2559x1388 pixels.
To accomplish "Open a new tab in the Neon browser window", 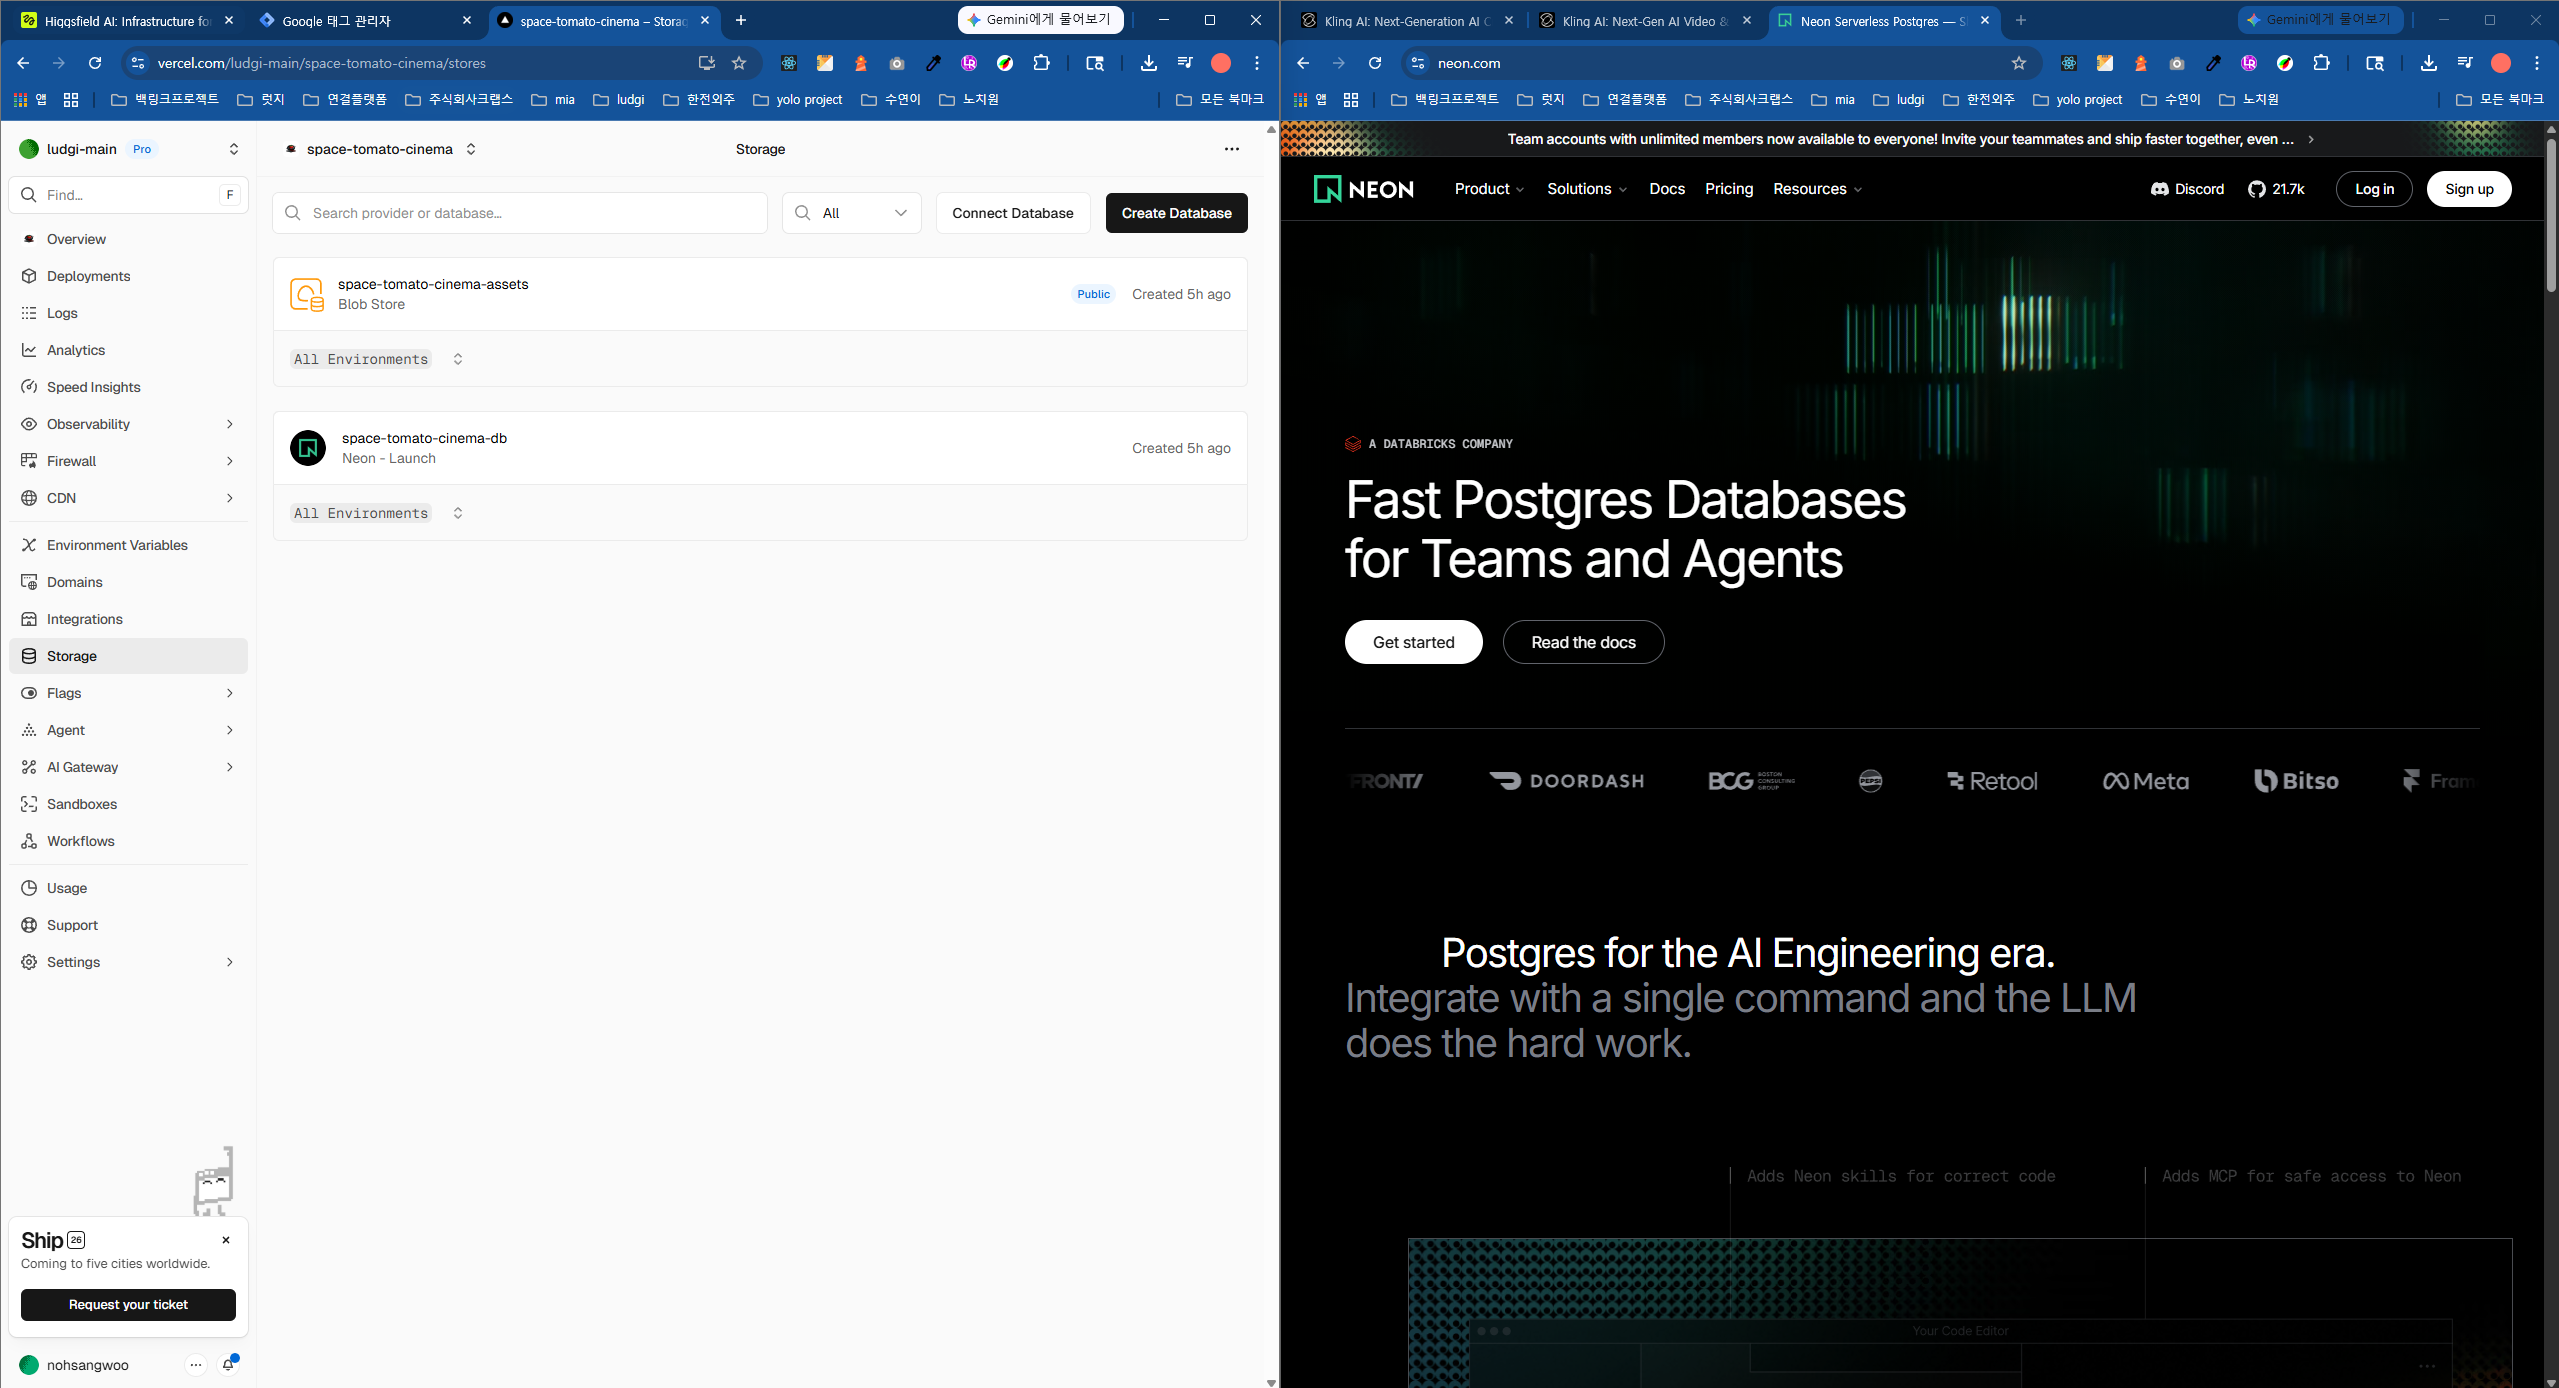I will tap(2021, 20).
